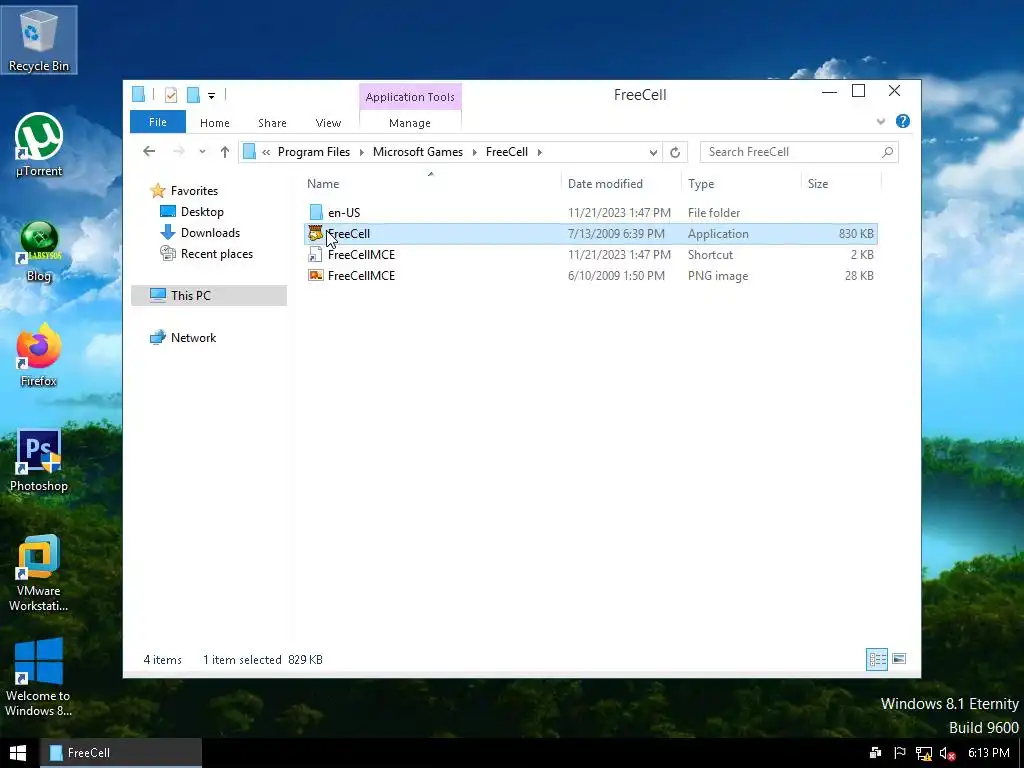The image size is (1024, 768).
Task: Expand hidden breadcrumb path chevrons
Action: [x=266, y=152]
